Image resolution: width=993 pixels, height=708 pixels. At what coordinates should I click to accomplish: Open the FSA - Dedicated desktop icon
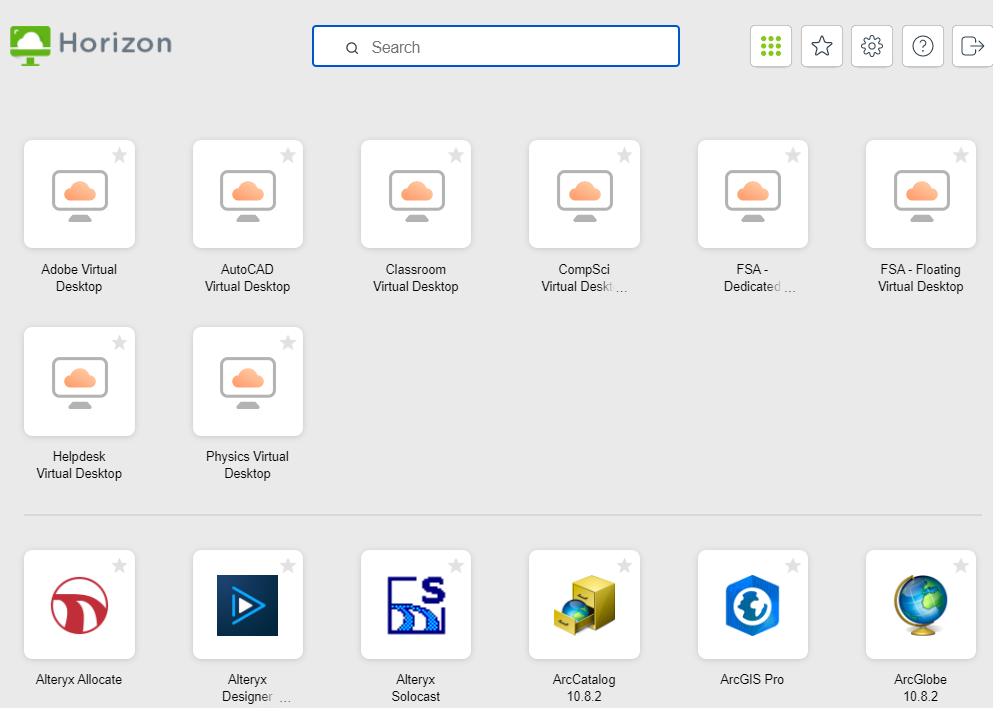pyautogui.click(x=752, y=194)
